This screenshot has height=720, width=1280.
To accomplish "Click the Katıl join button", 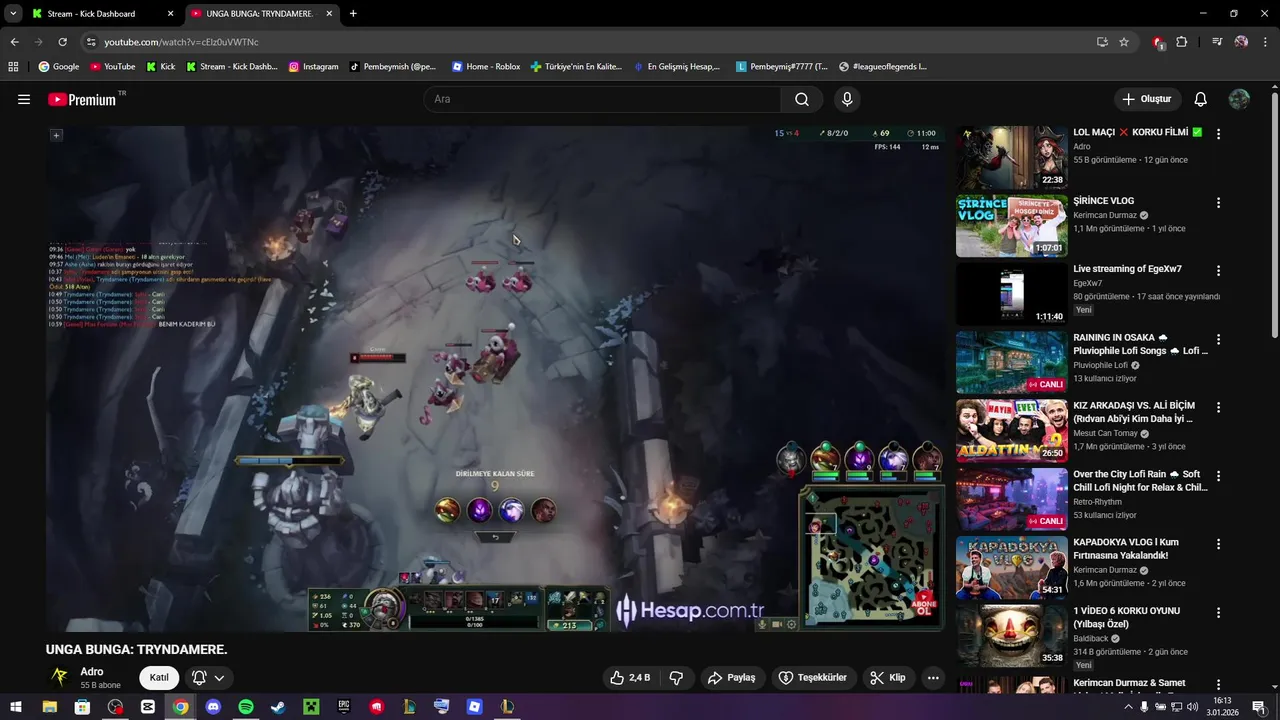I will [159, 677].
